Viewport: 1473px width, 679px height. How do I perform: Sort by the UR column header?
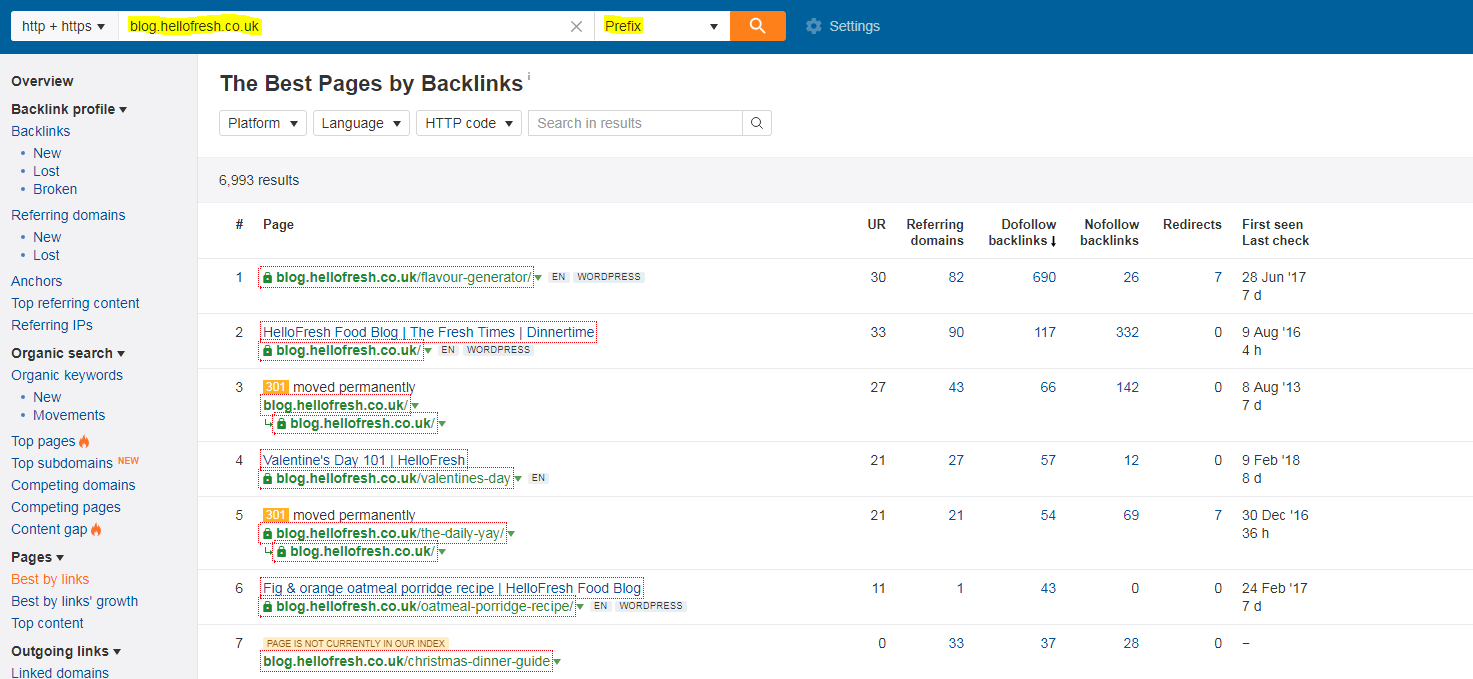point(876,224)
